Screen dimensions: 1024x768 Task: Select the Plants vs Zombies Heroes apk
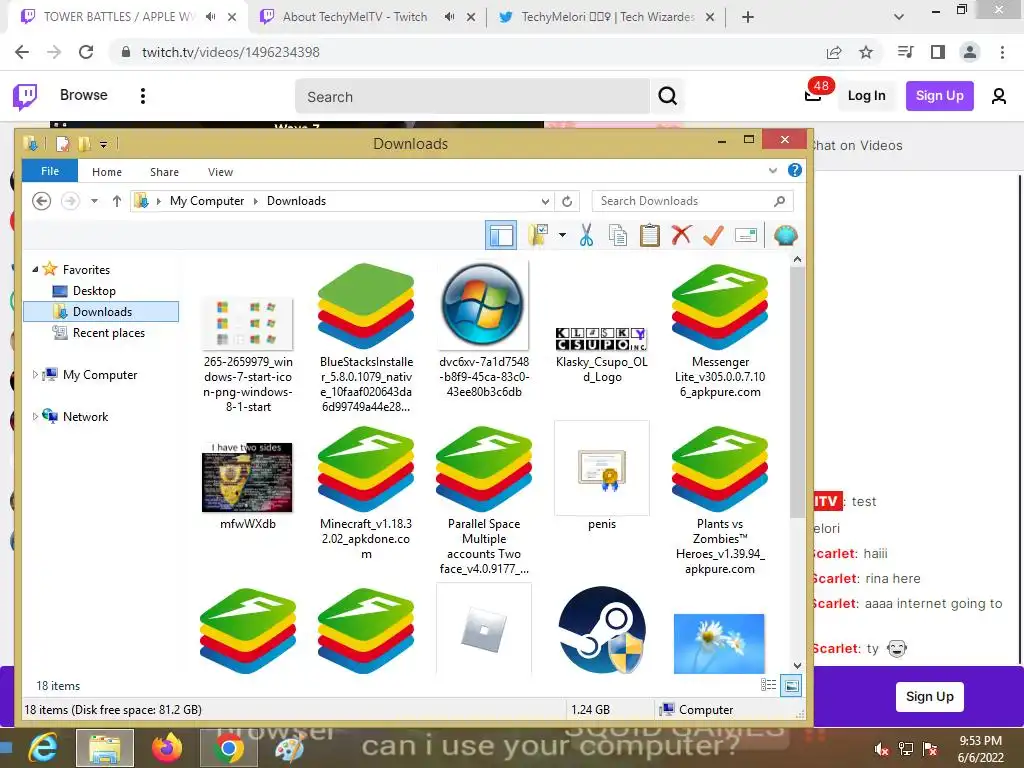[x=720, y=469]
